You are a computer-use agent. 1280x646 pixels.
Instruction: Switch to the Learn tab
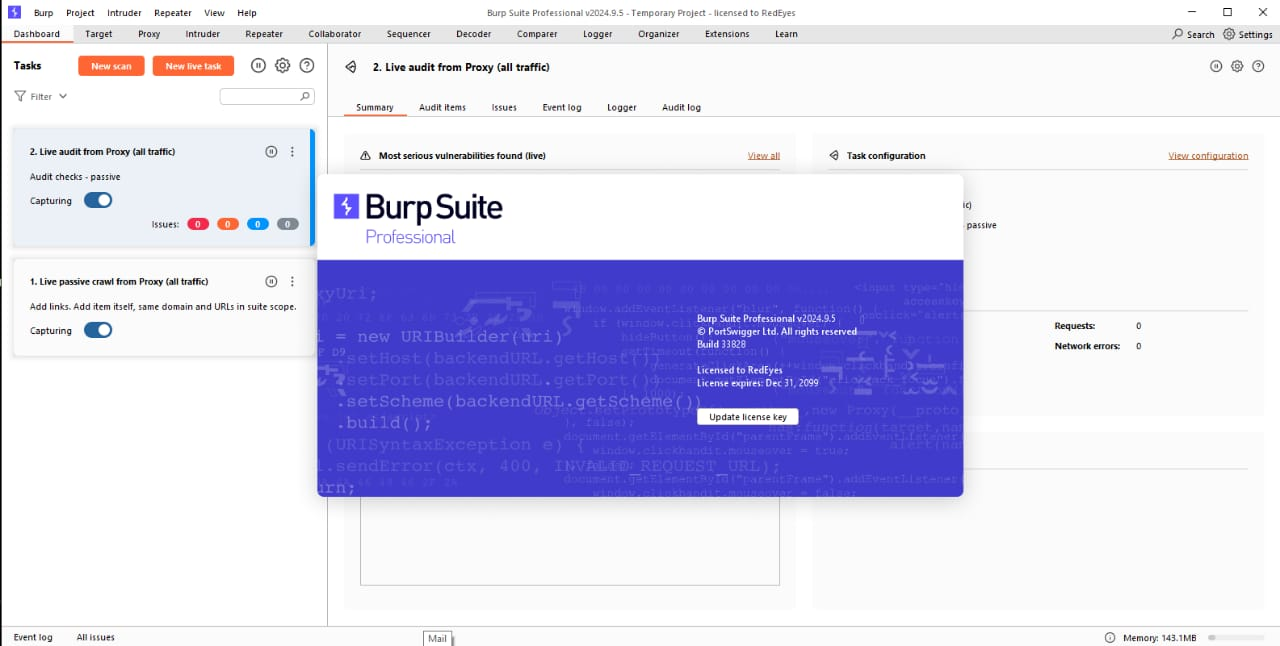tap(787, 34)
